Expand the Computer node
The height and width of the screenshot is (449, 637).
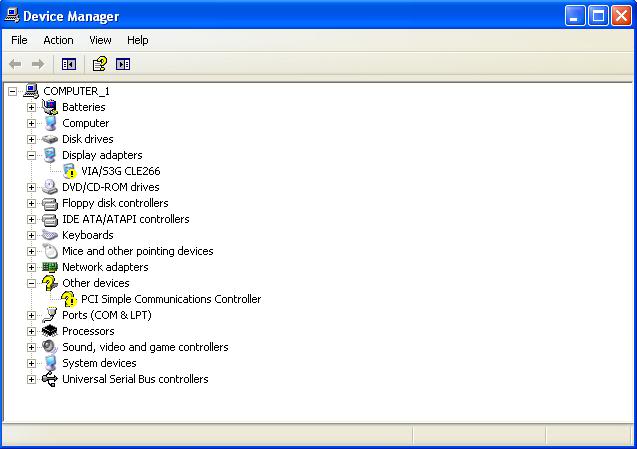[31, 123]
